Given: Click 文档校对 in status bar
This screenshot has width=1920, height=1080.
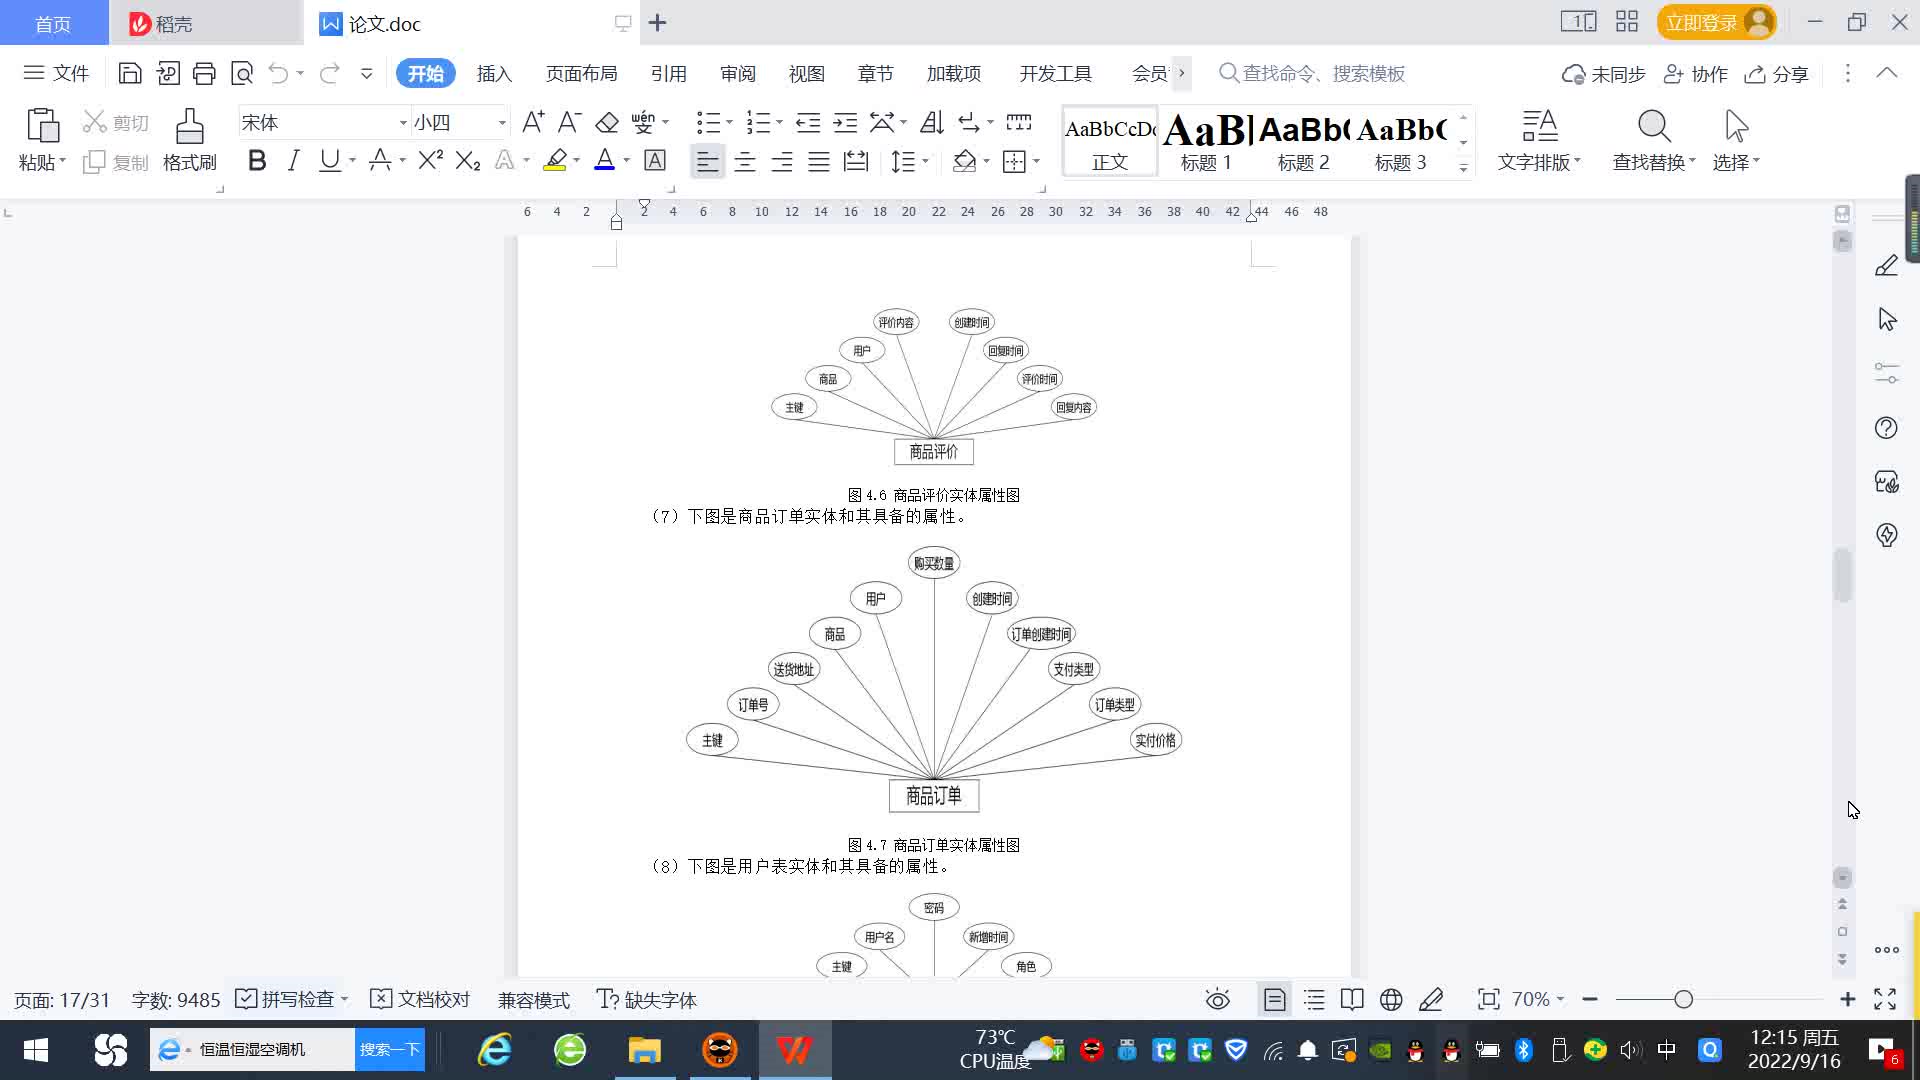Looking at the screenshot, I should [420, 999].
